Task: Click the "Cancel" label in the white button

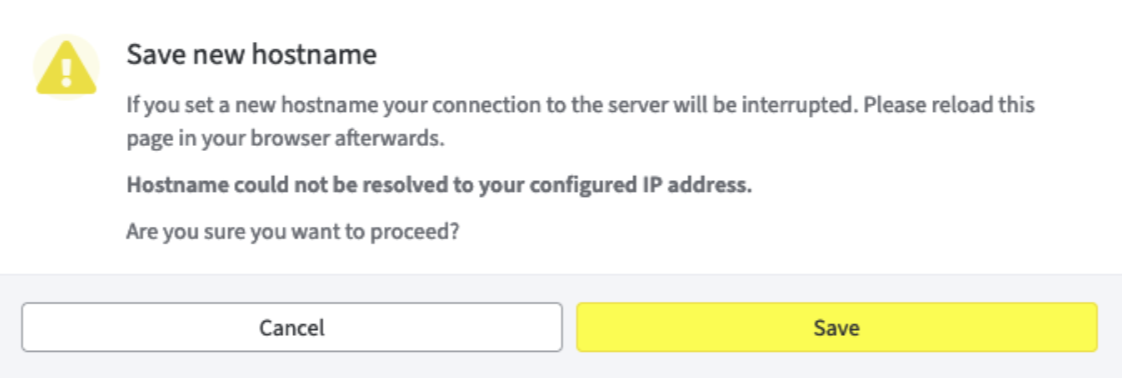Action: pyautogui.click(x=292, y=328)
